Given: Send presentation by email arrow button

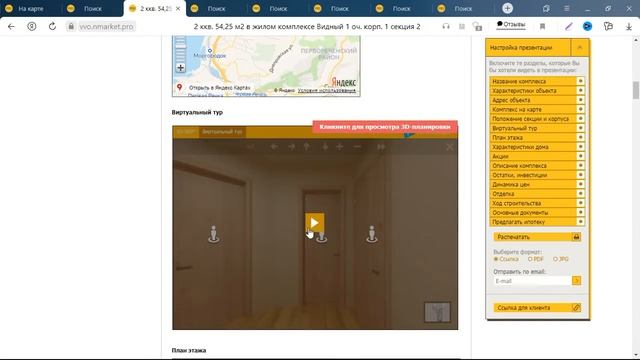Looking at the screenshot, I should [x=576, y=281].
